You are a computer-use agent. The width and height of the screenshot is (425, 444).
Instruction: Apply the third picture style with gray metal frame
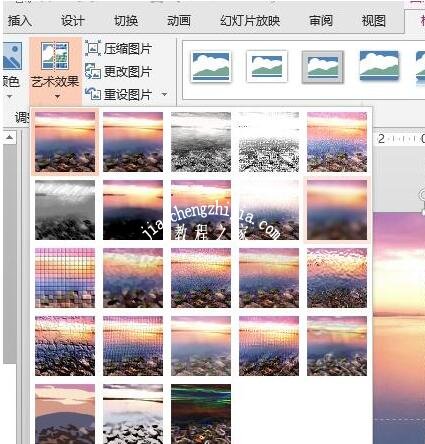pos(323,66)
